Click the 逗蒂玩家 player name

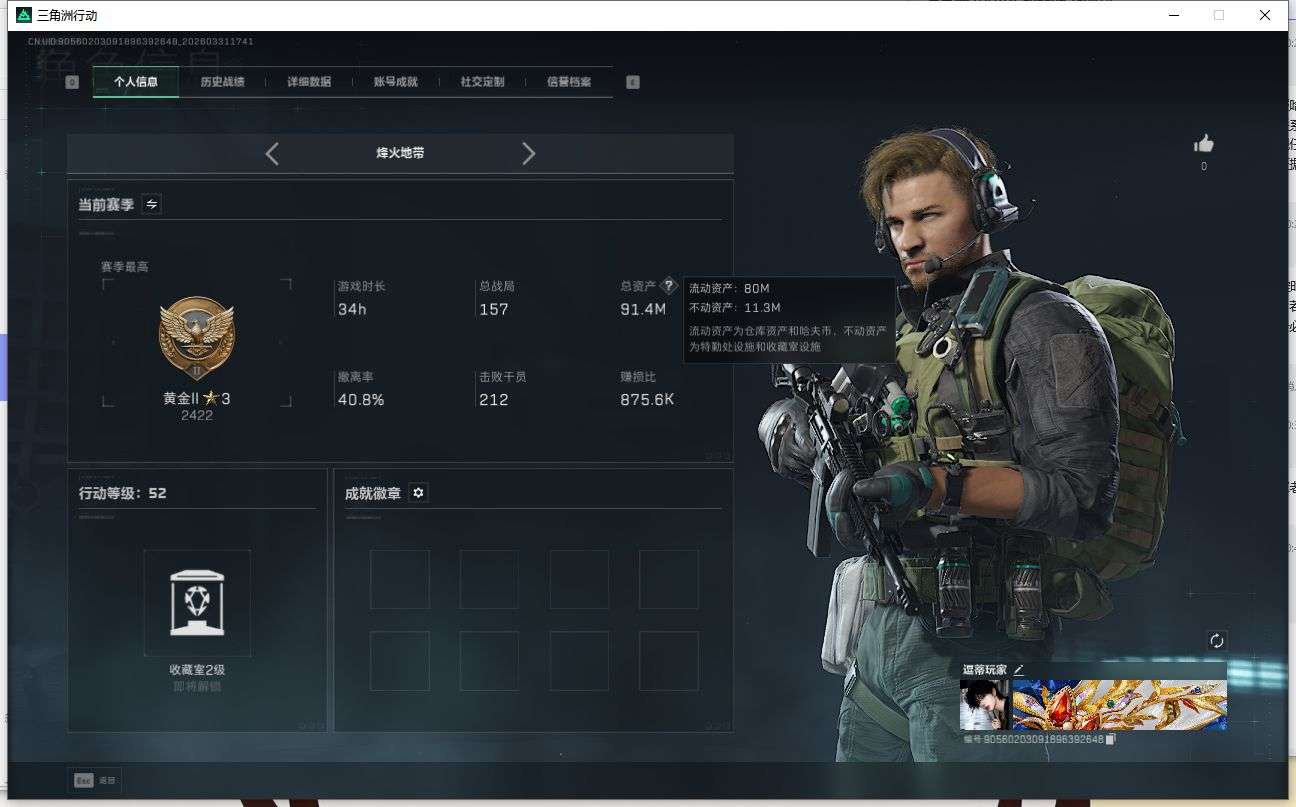click(985, 669)
